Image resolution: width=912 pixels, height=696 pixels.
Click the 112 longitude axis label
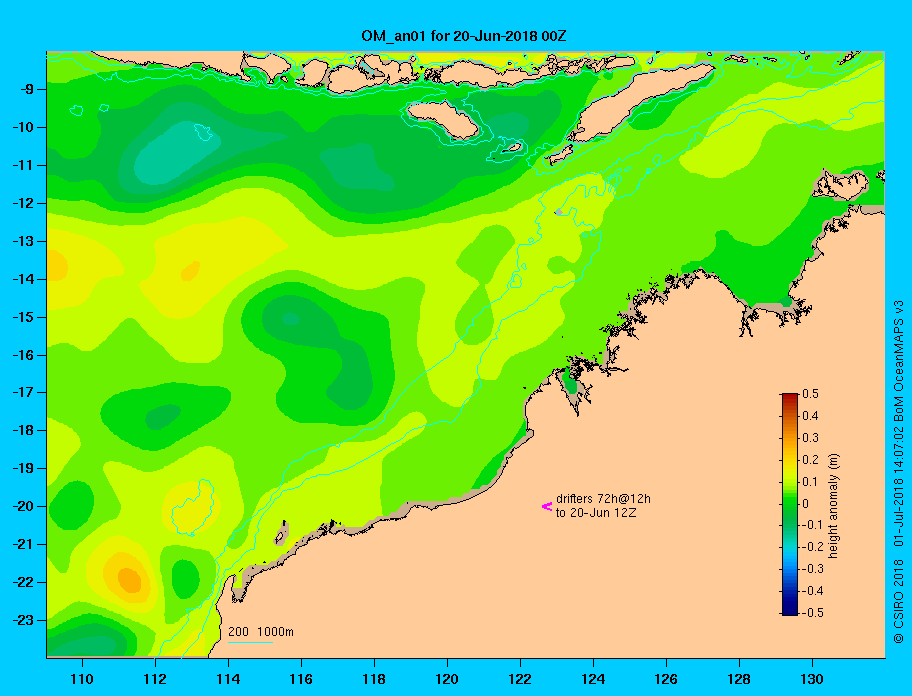(x=155, y=679)
